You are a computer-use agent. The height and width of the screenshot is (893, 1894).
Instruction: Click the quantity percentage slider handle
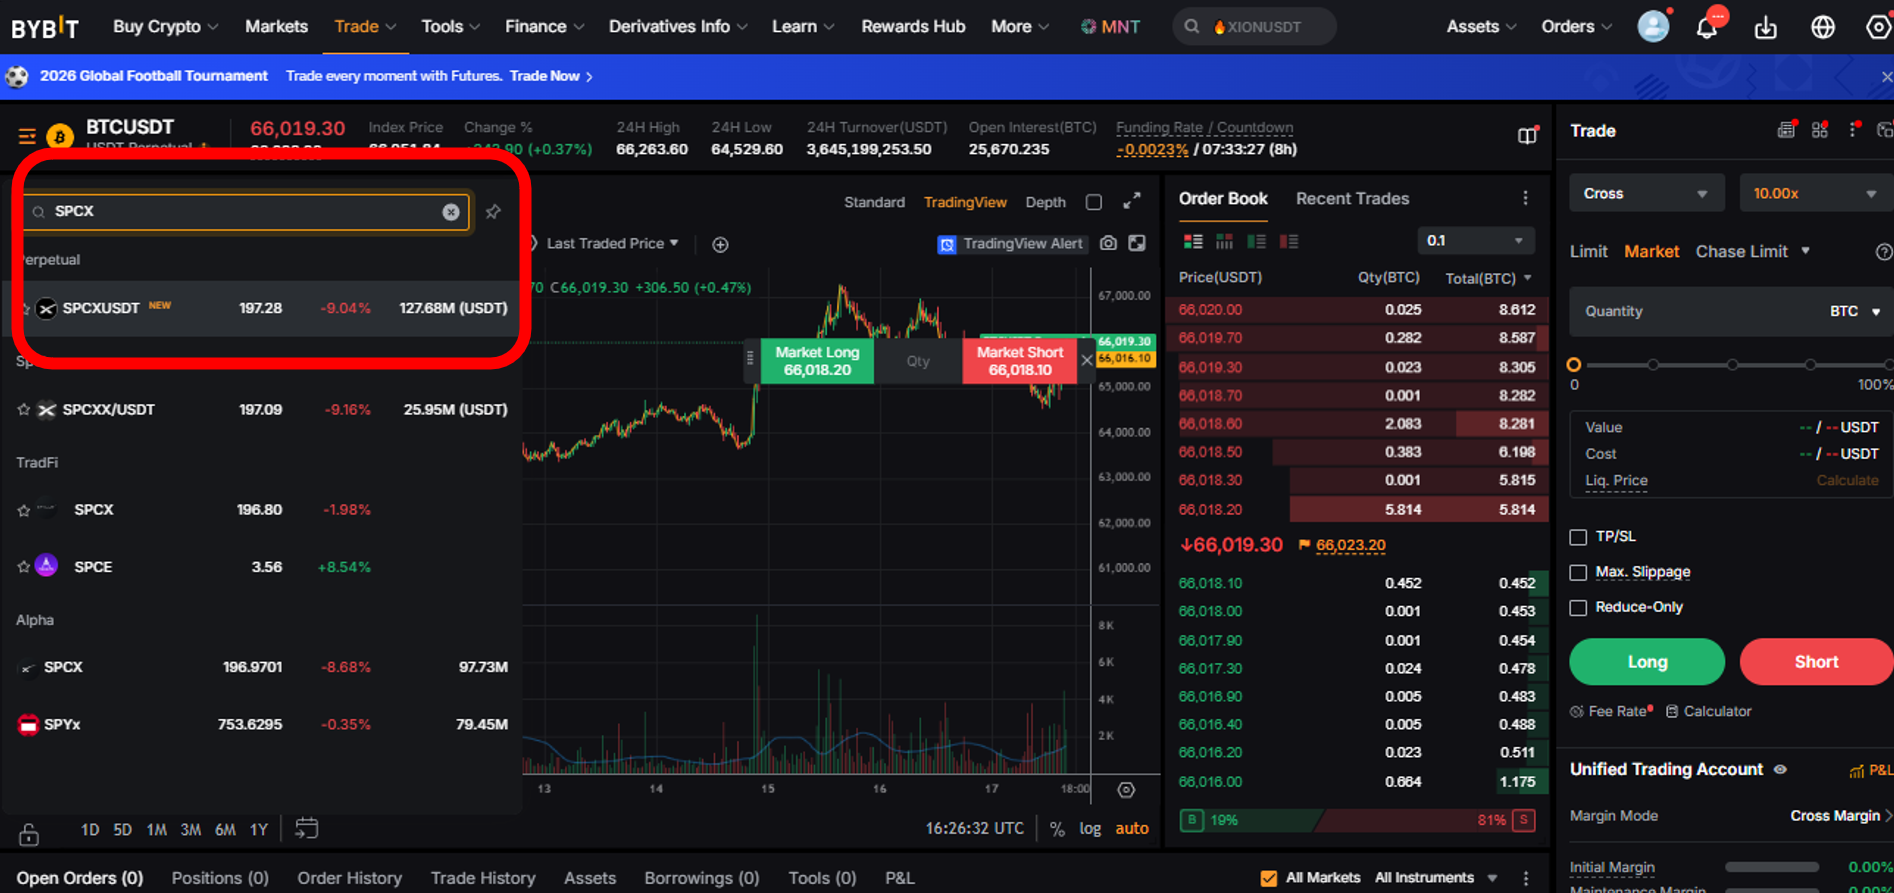pyautogui.click(x=1573, y=365)
